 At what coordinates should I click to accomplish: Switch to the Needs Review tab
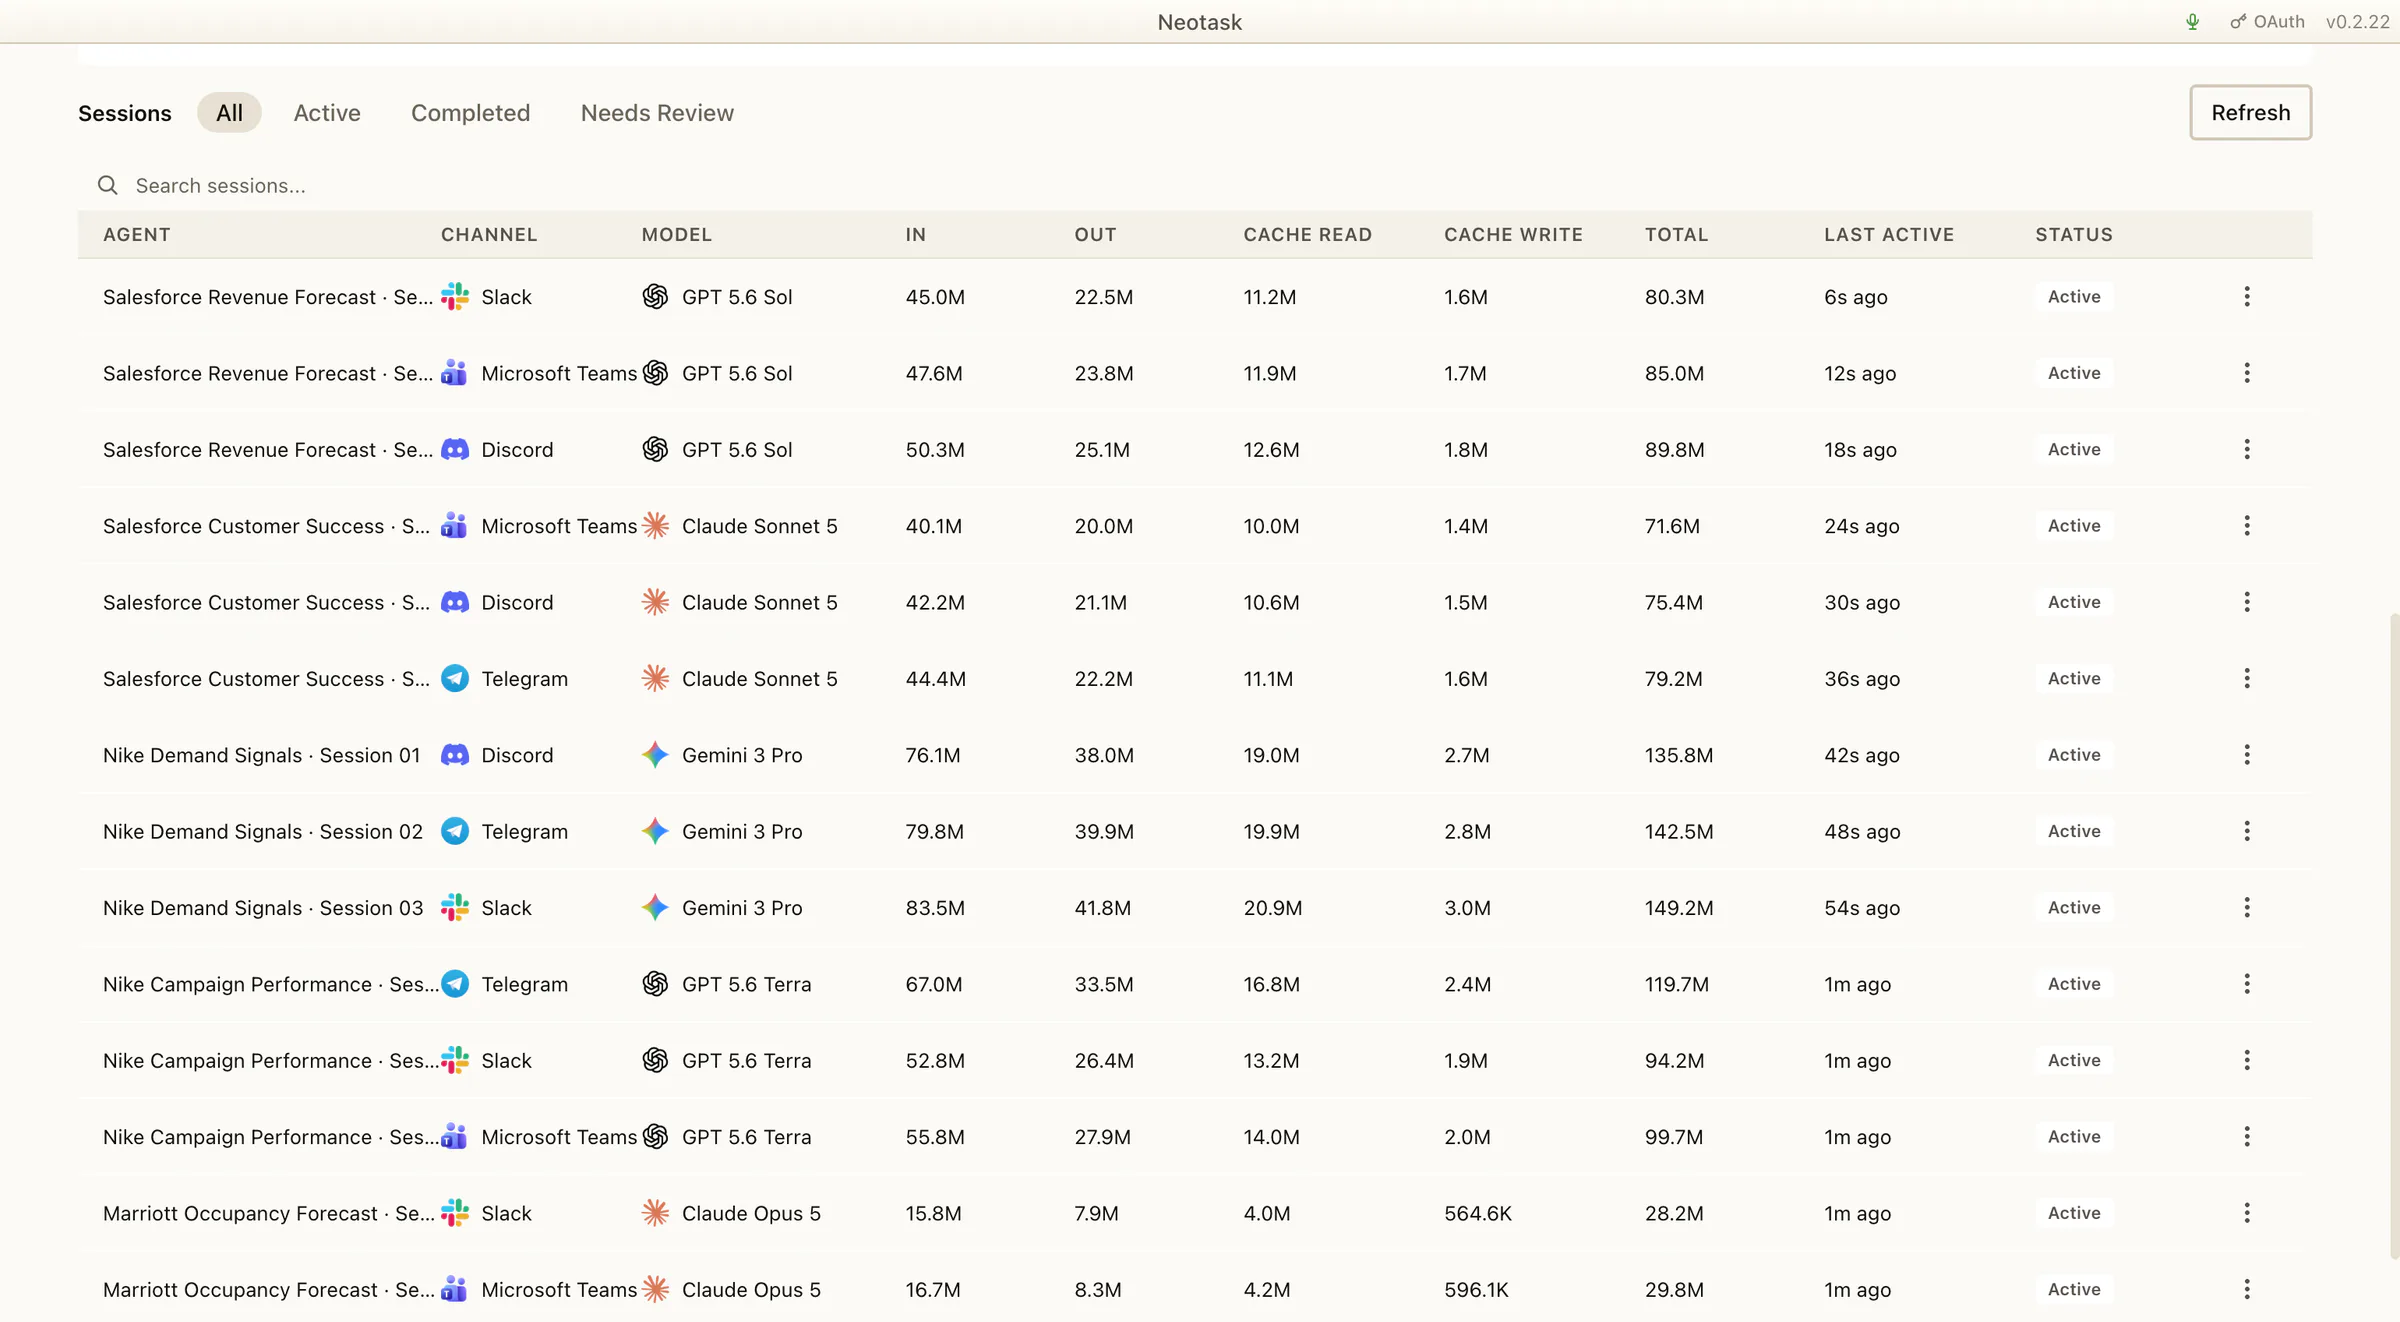657,113
